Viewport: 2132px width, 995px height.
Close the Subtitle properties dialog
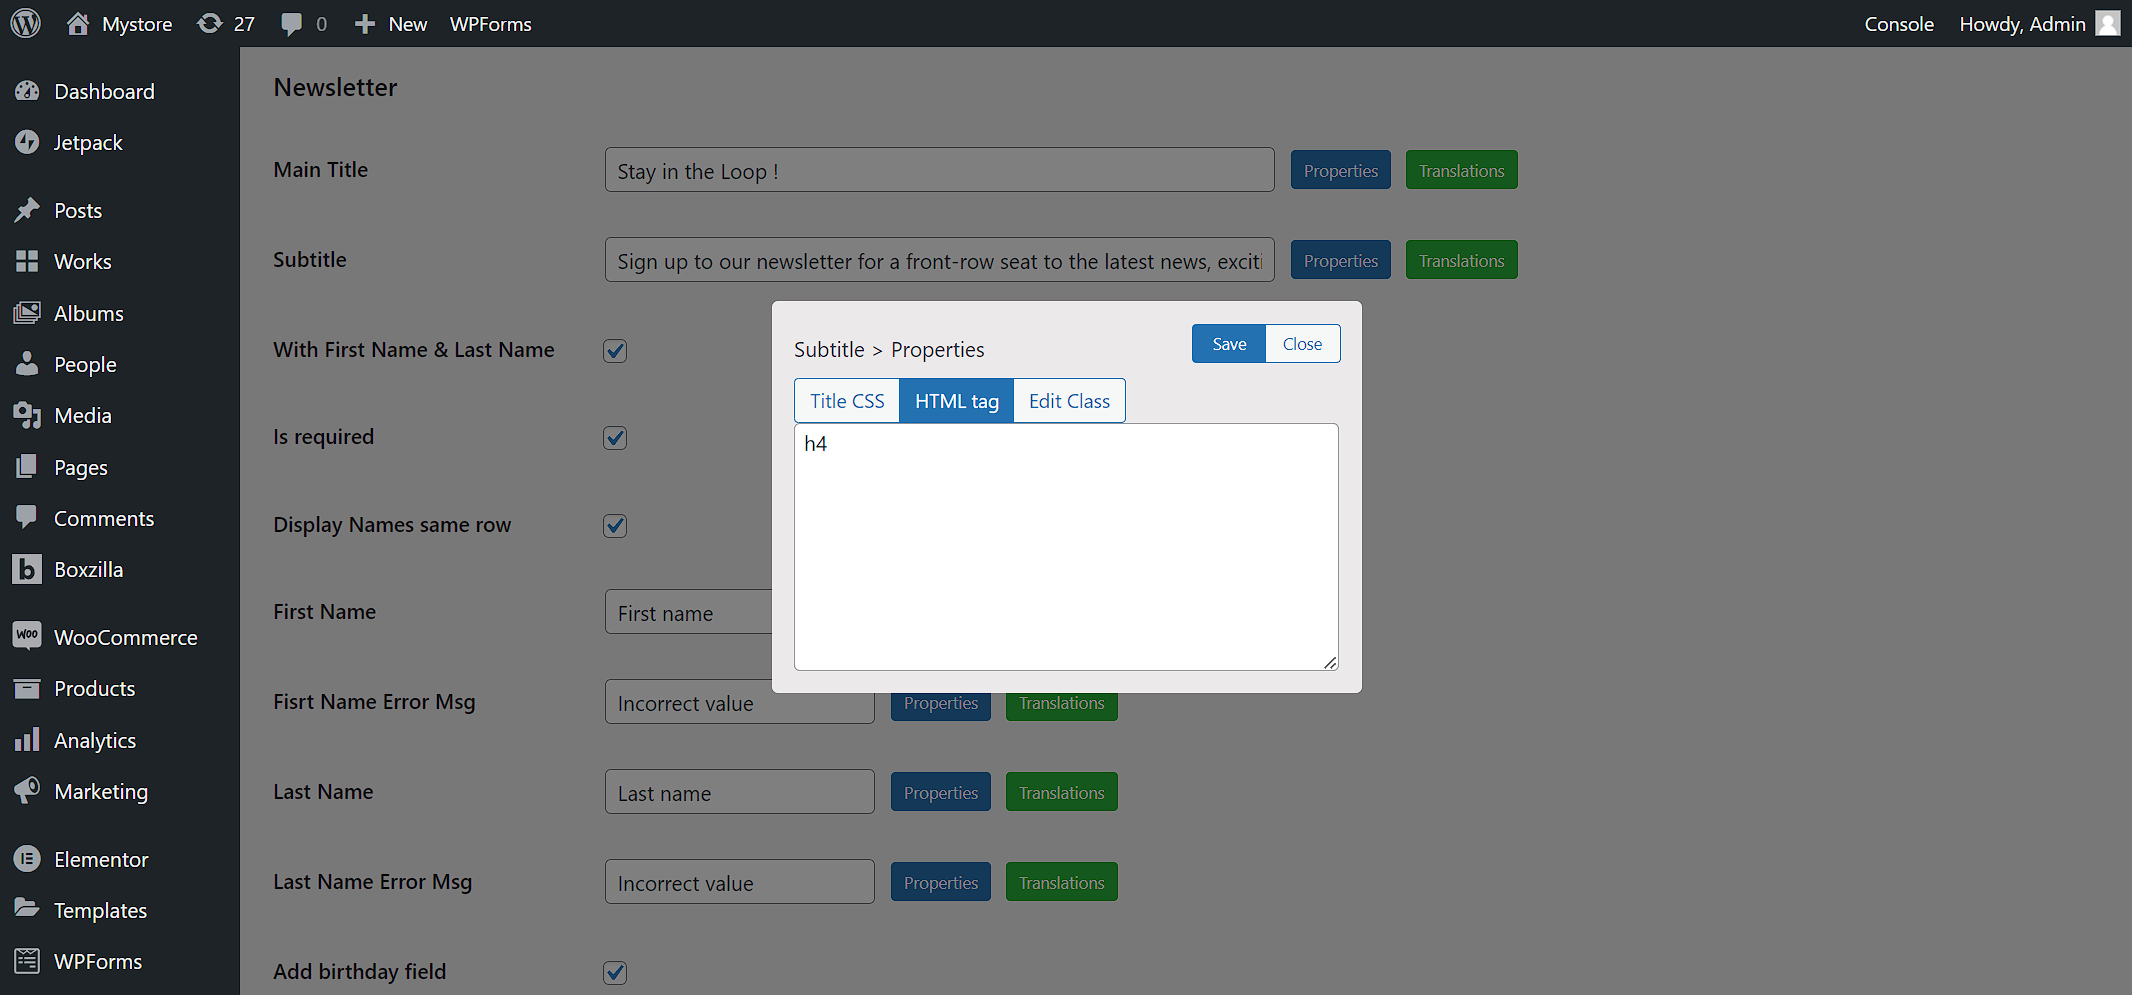1302,344
